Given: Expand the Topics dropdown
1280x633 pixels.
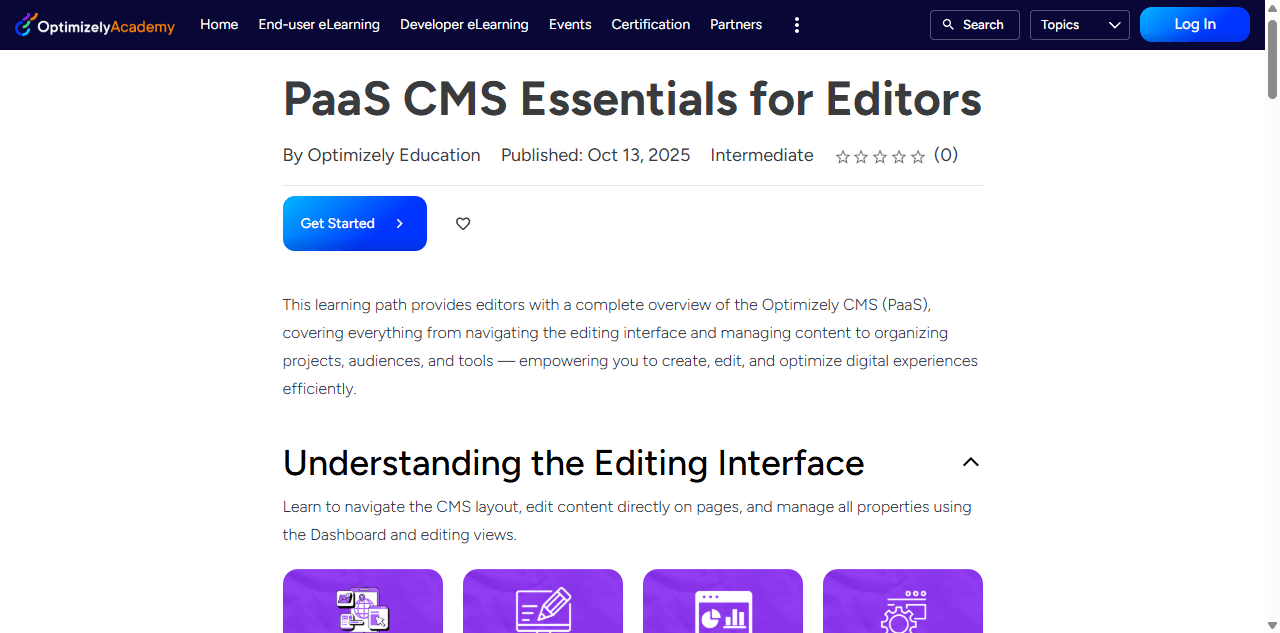Looking at the screenshot, I should (1080, 25).
